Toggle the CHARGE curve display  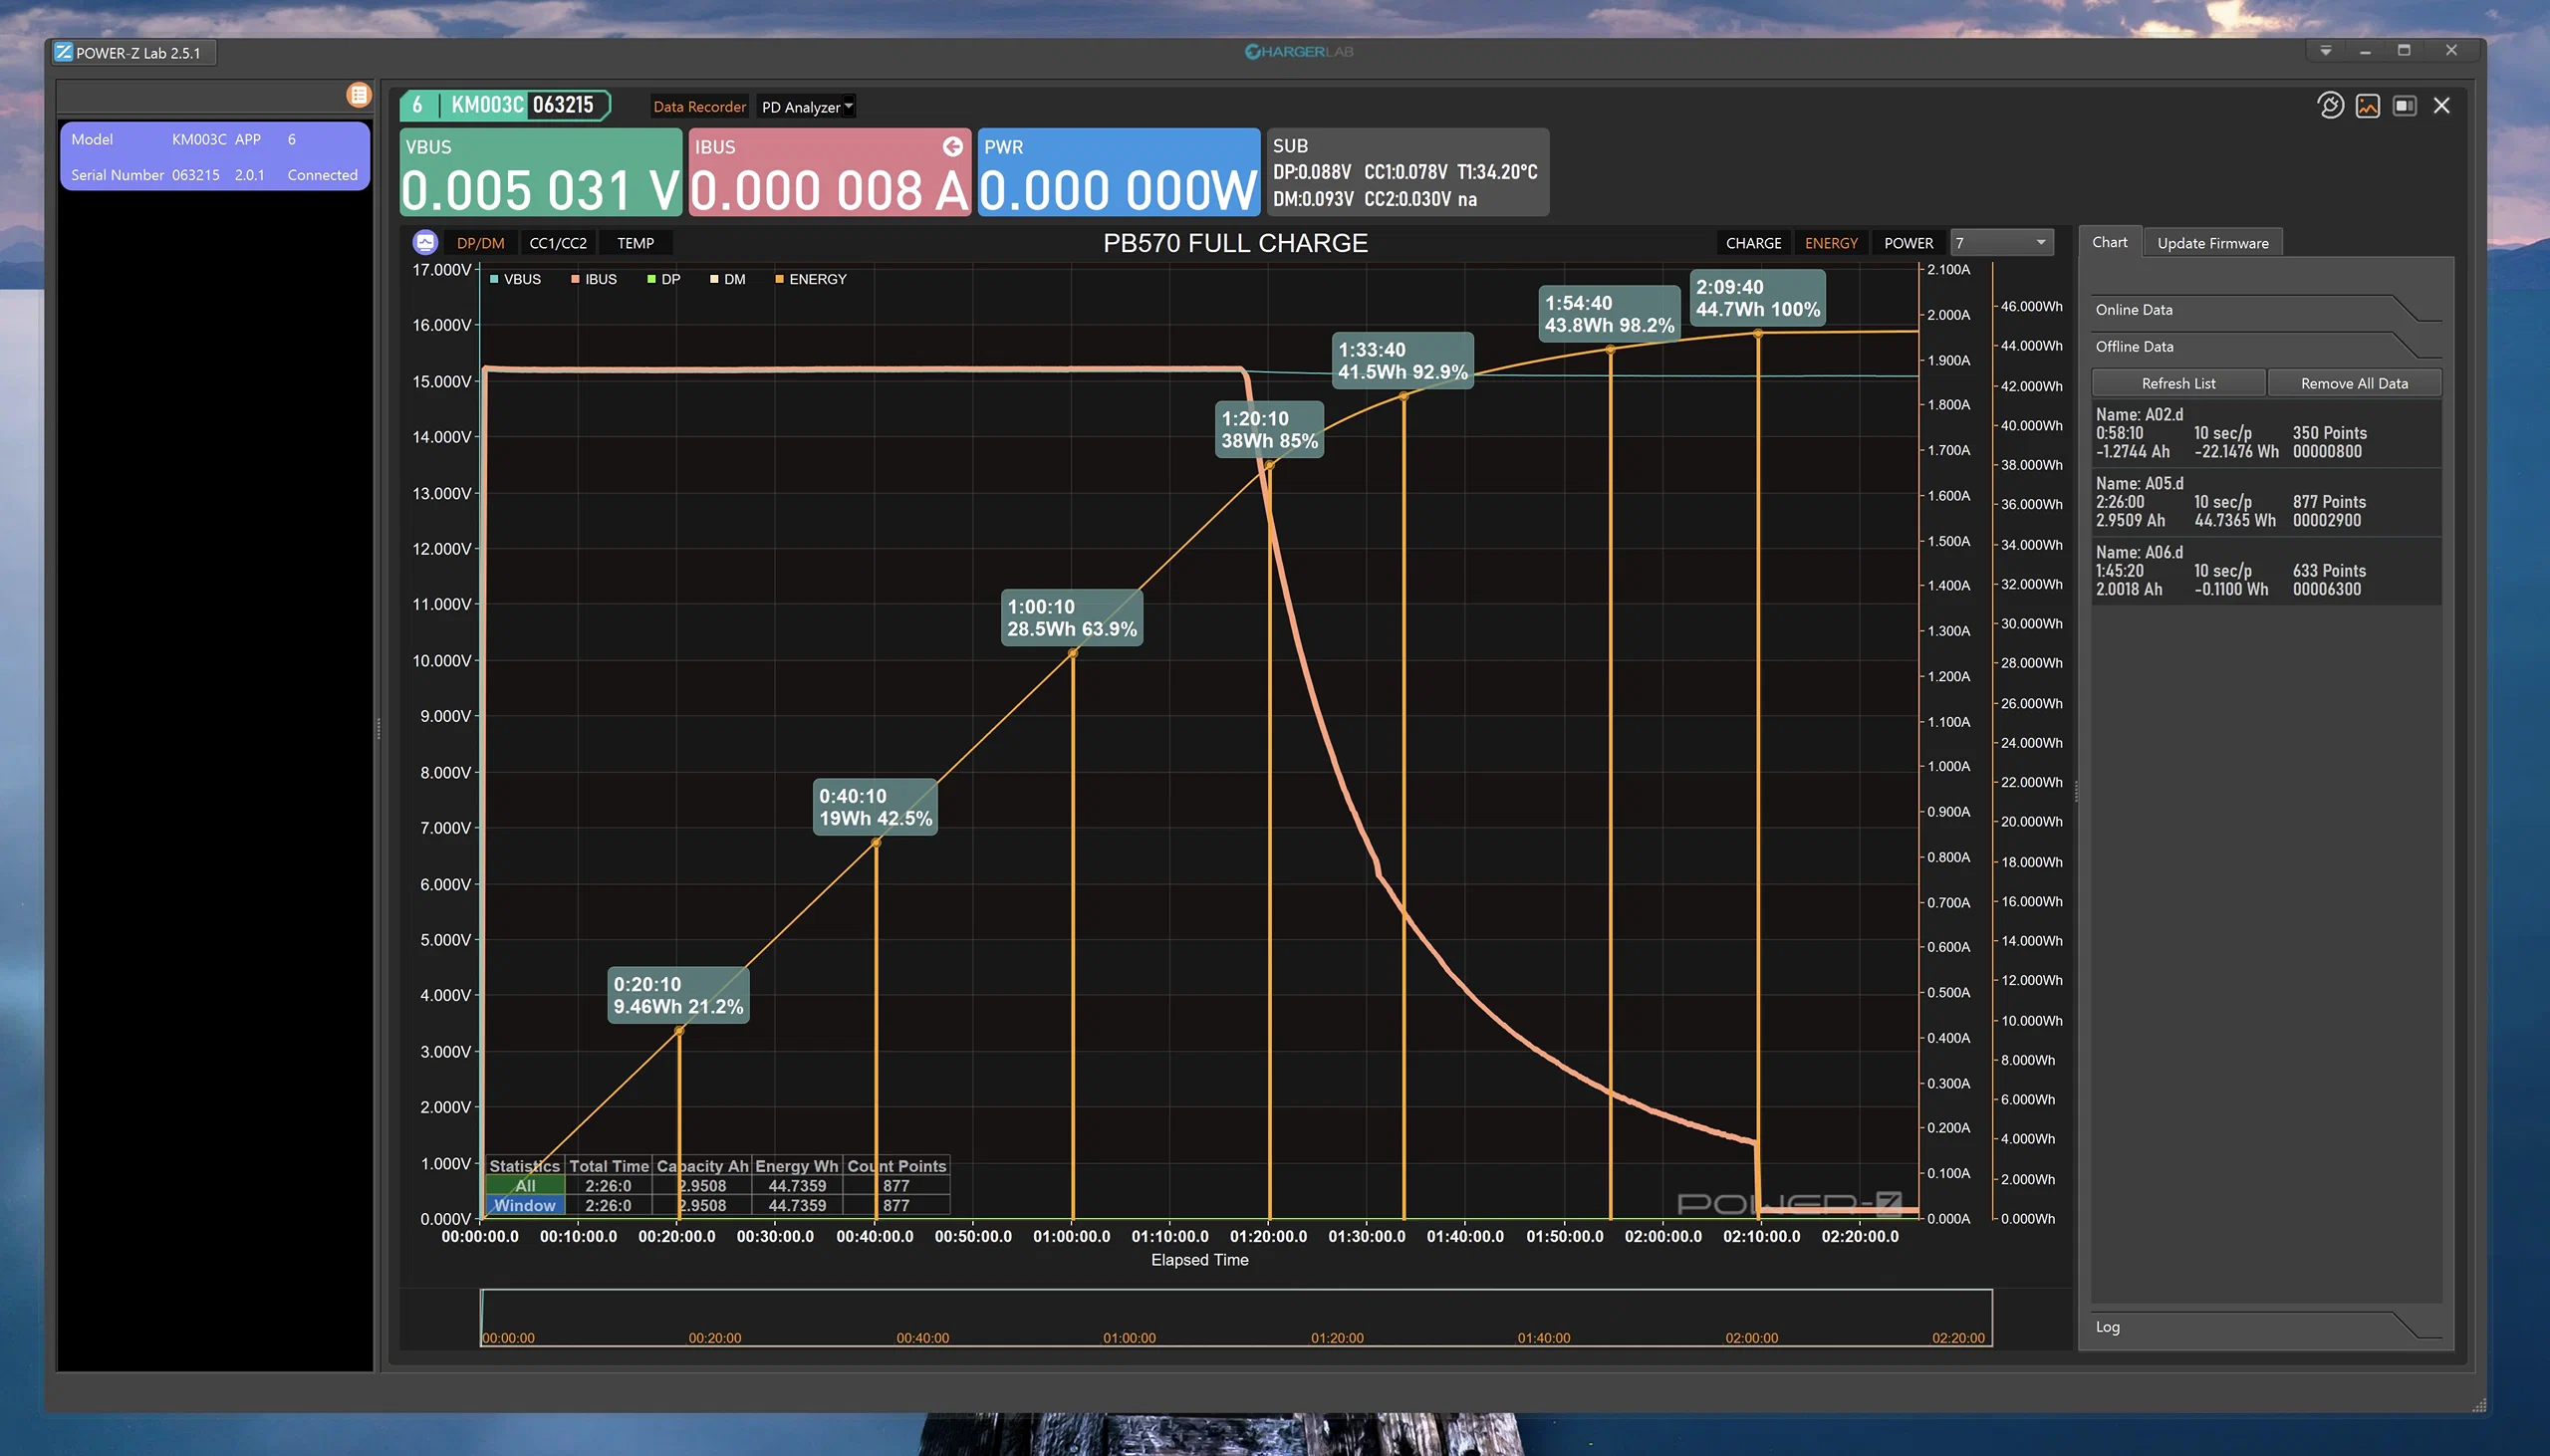tap(1753, 243)
